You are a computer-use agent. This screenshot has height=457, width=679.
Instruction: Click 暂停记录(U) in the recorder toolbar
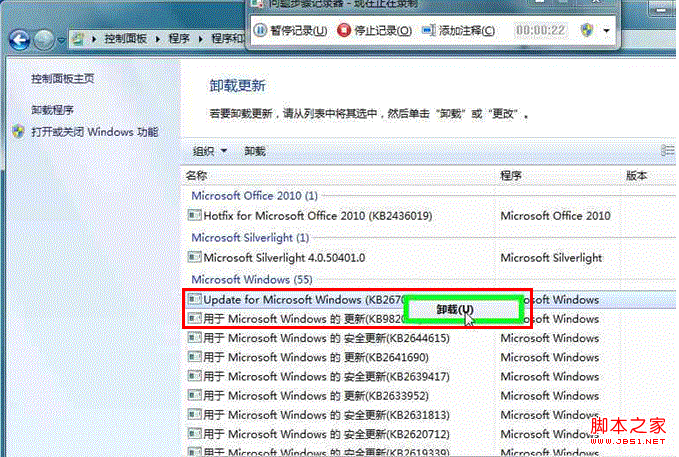click(290, 30)
